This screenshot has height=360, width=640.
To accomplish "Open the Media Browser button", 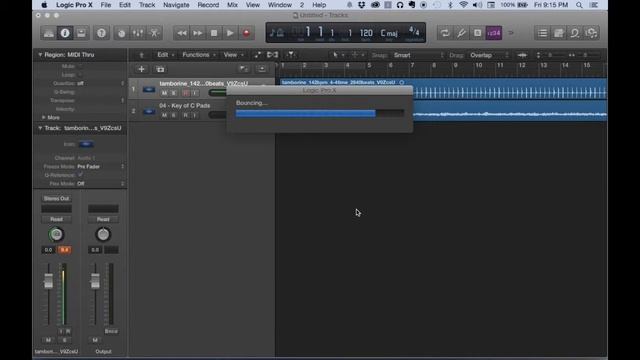I will click(x=591, y=33).
